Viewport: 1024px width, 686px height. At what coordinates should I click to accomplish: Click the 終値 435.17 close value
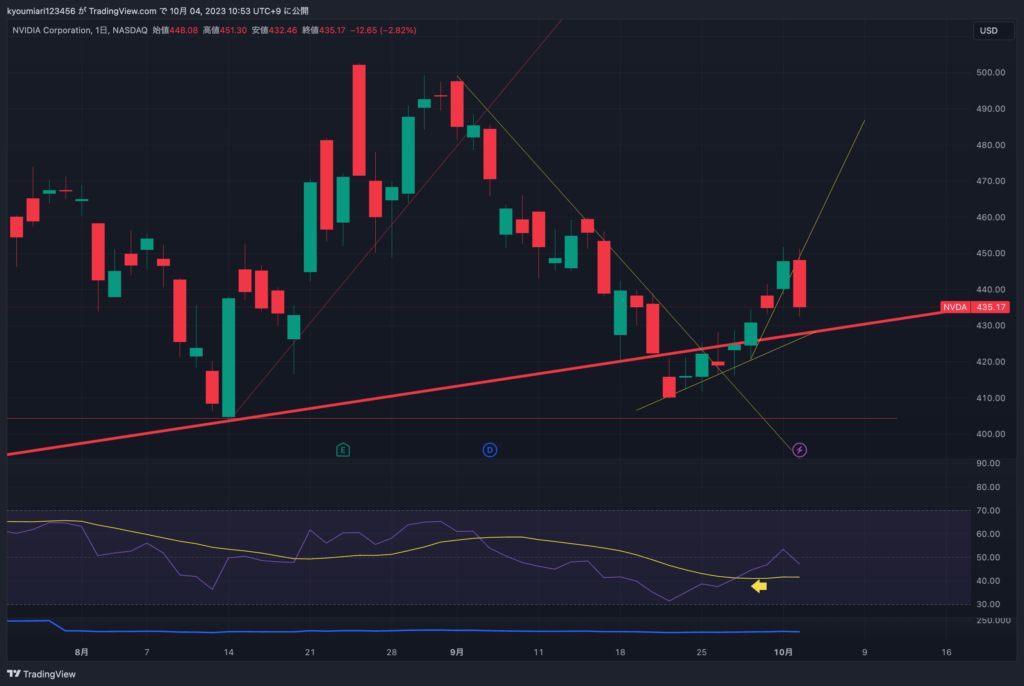click(x=324, y=30)
